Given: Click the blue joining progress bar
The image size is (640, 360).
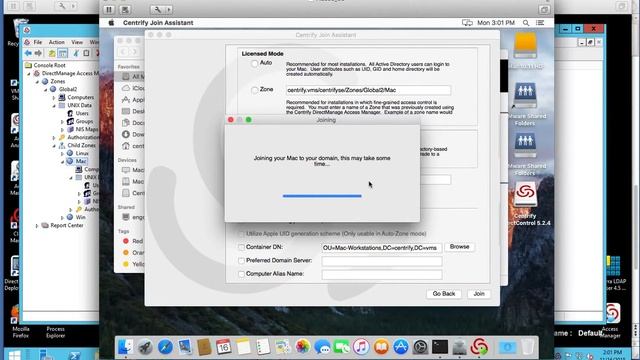Looking at the screenshot, I should [322, 196].
